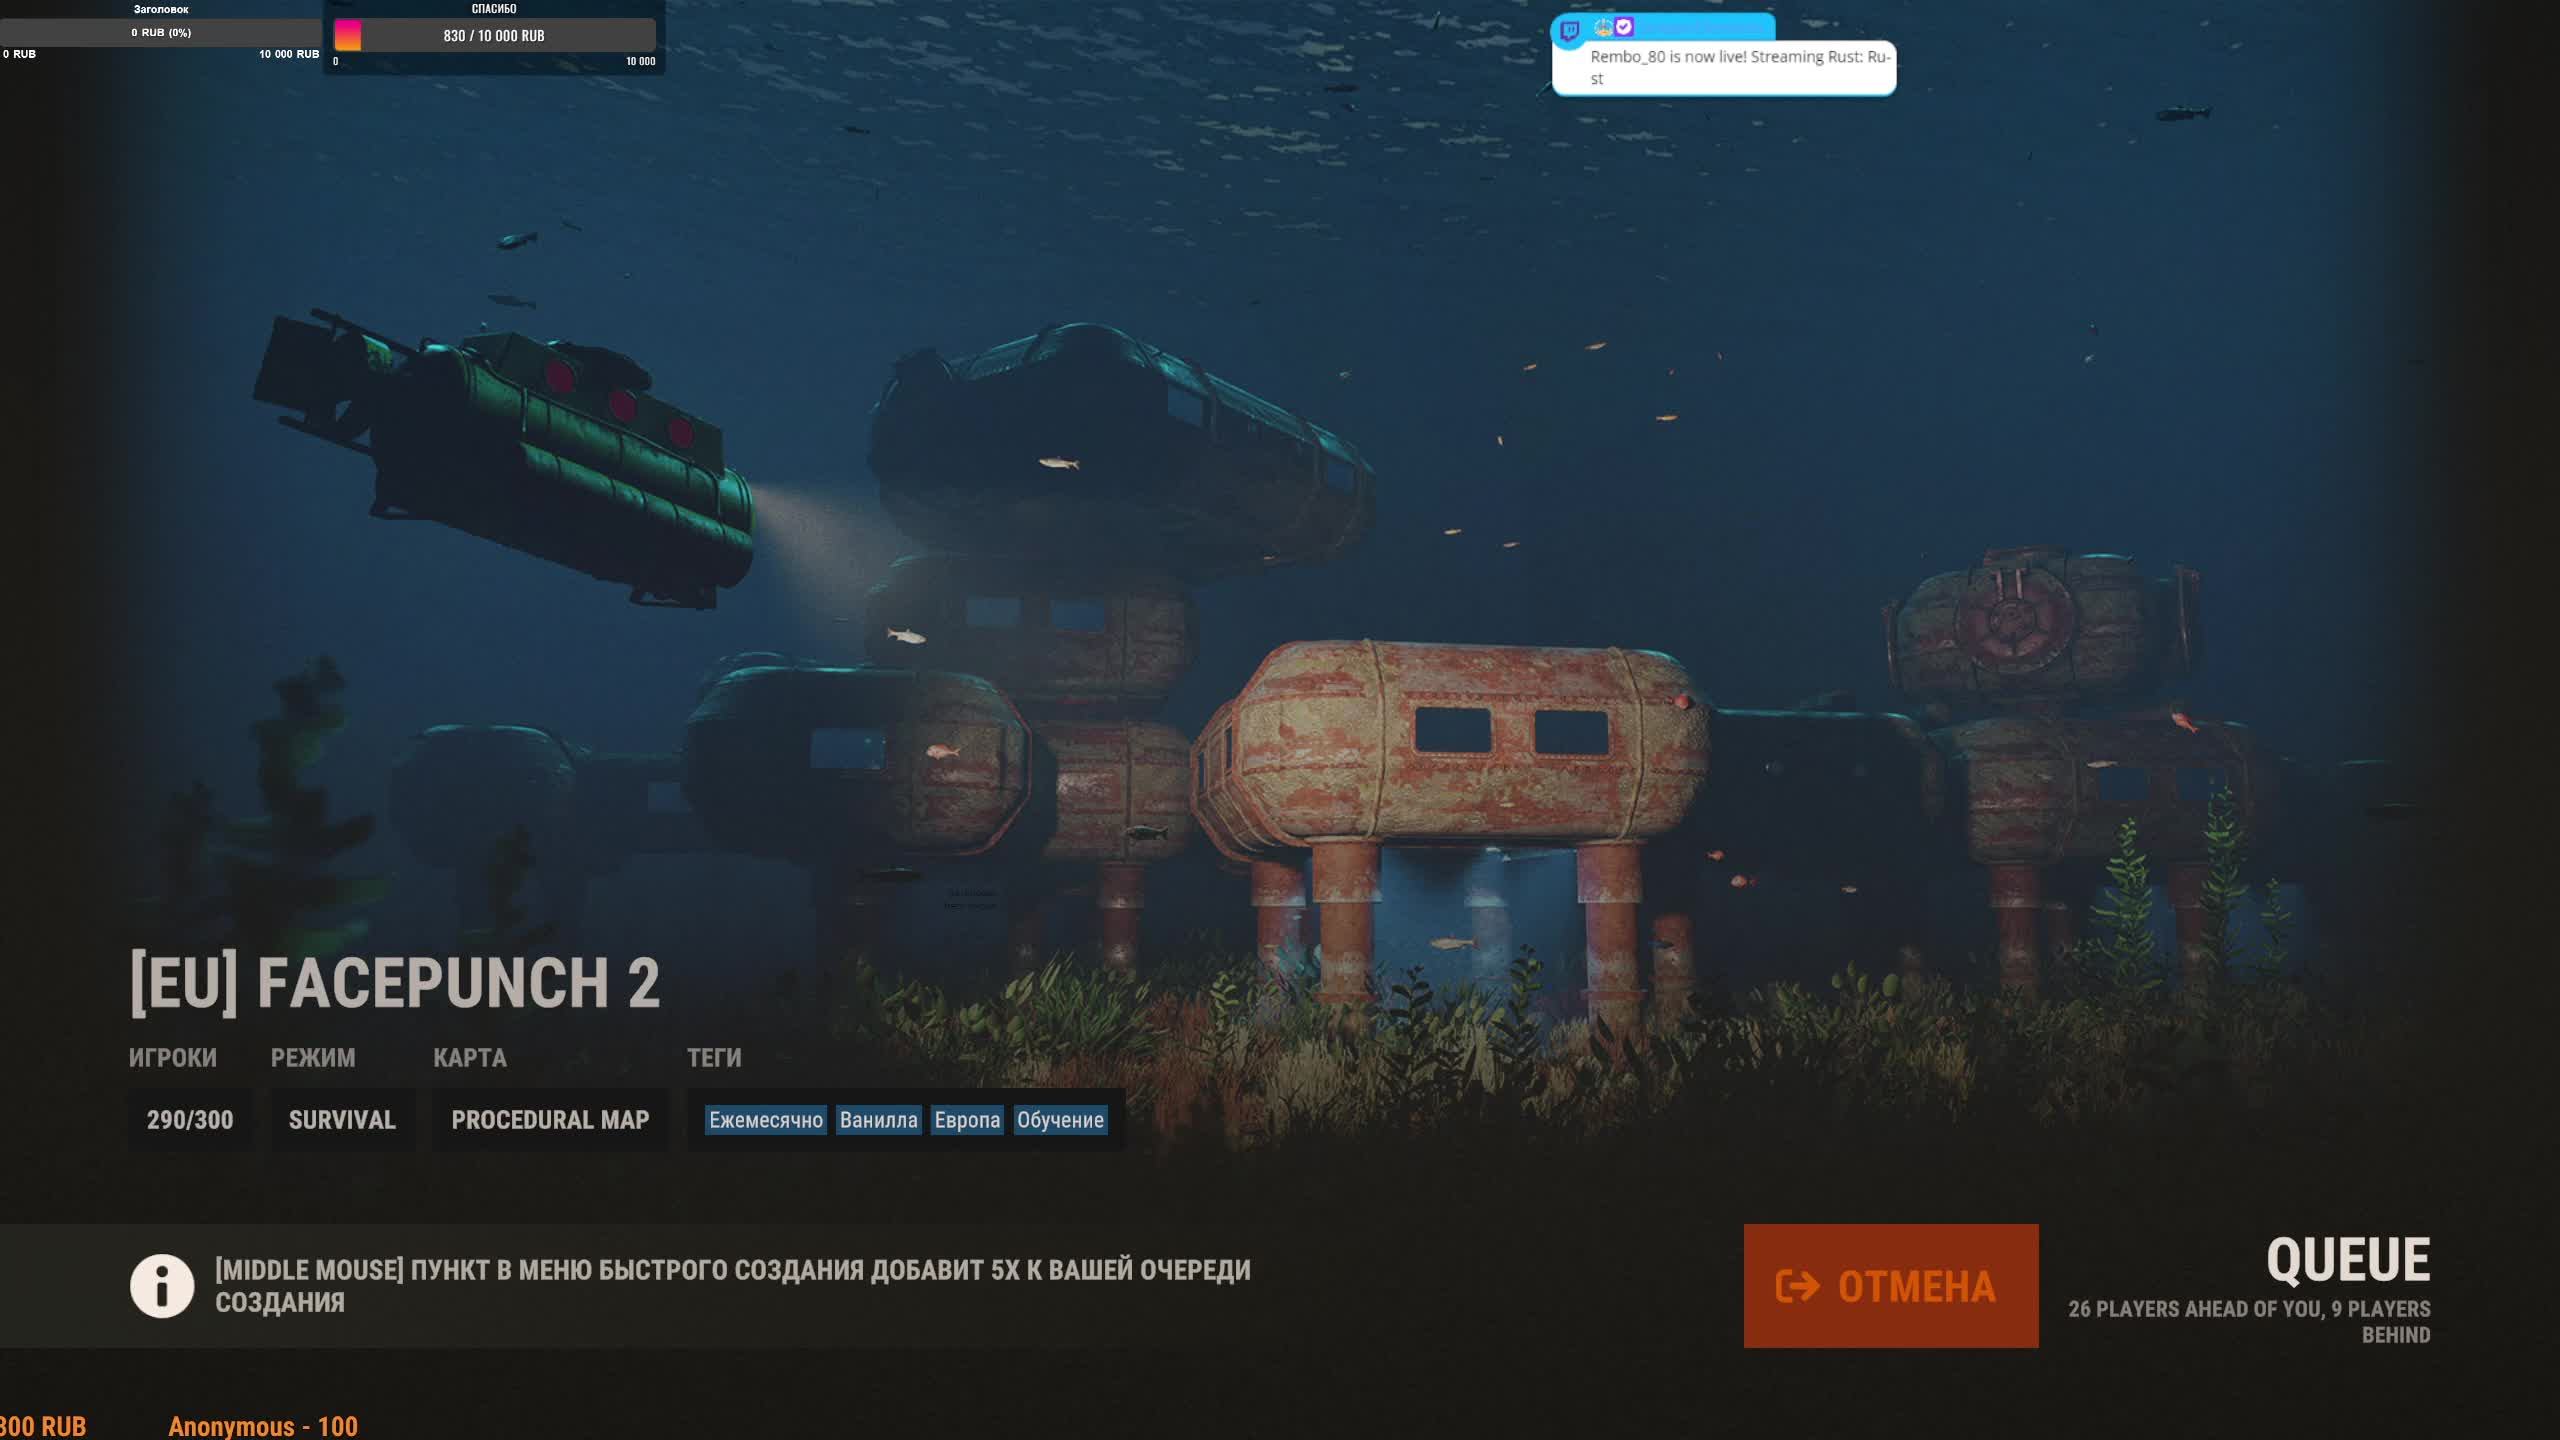Click the [EU] FACEPUNCH 2 server title
2560x1440 pixels.
[x=395, y=983]
